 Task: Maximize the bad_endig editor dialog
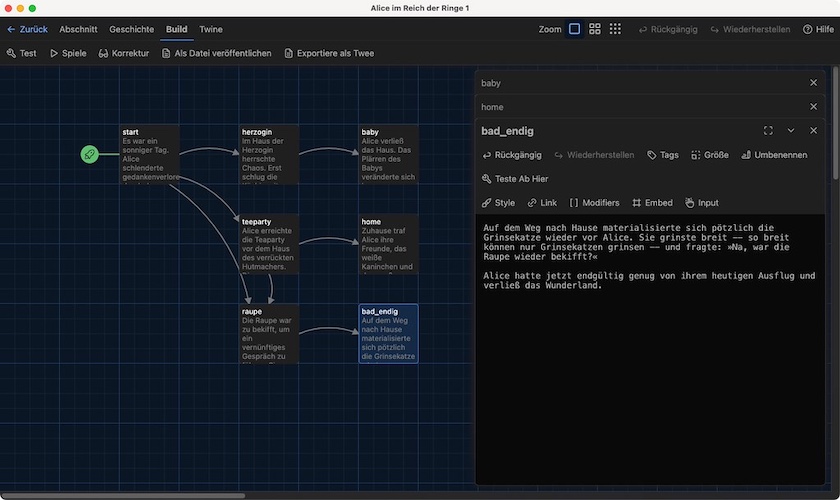click(x=768, y=131)
